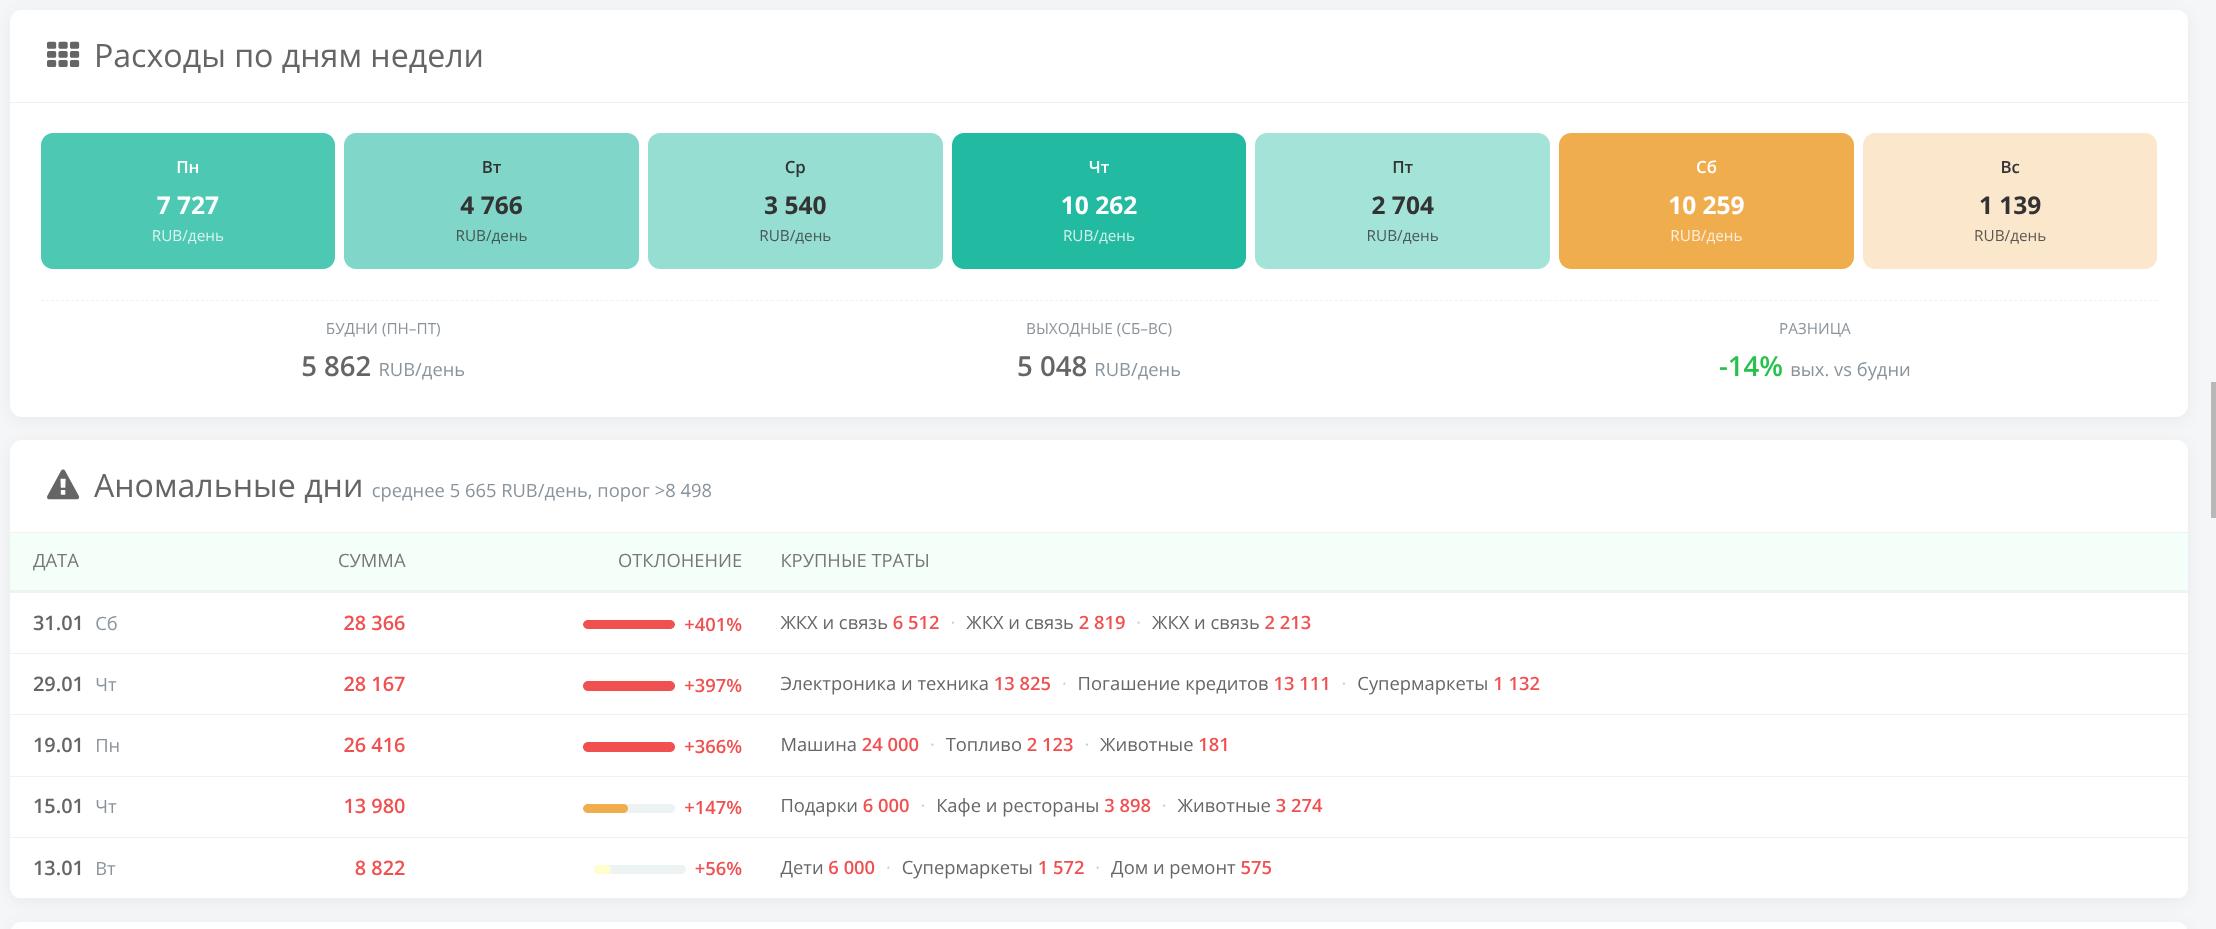This screenshot has height=929, width=2216.
Task: Click the +366% deviation bar for 19.01
Action: click(628, 746)
